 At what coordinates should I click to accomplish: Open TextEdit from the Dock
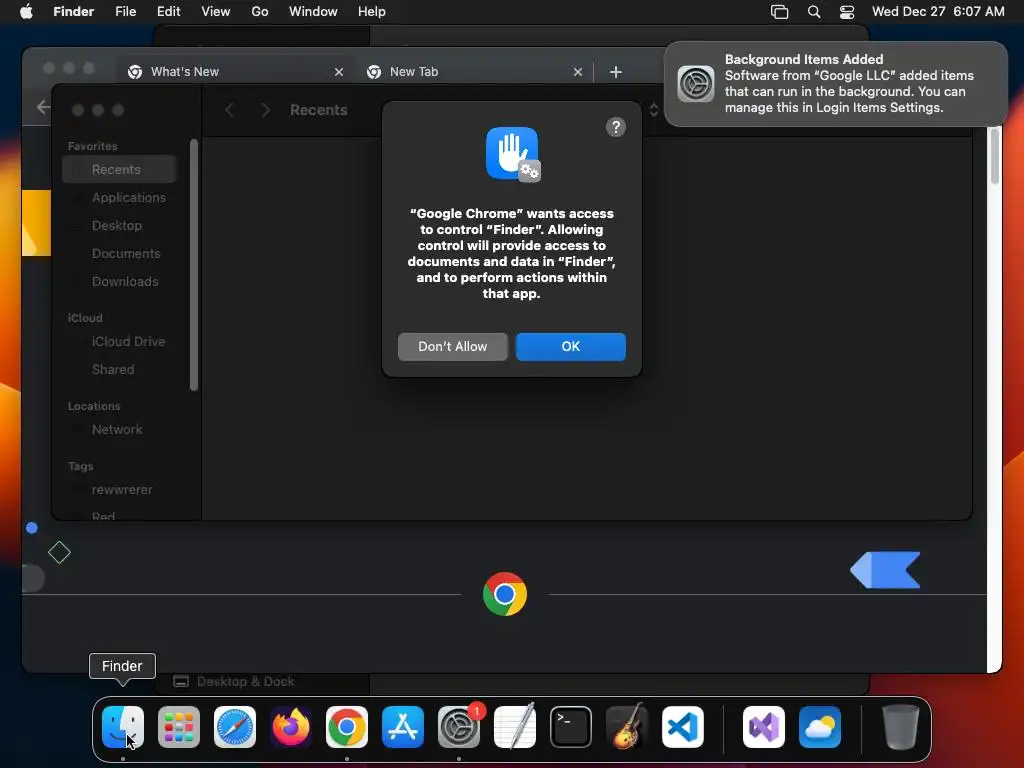click(515, 727)
